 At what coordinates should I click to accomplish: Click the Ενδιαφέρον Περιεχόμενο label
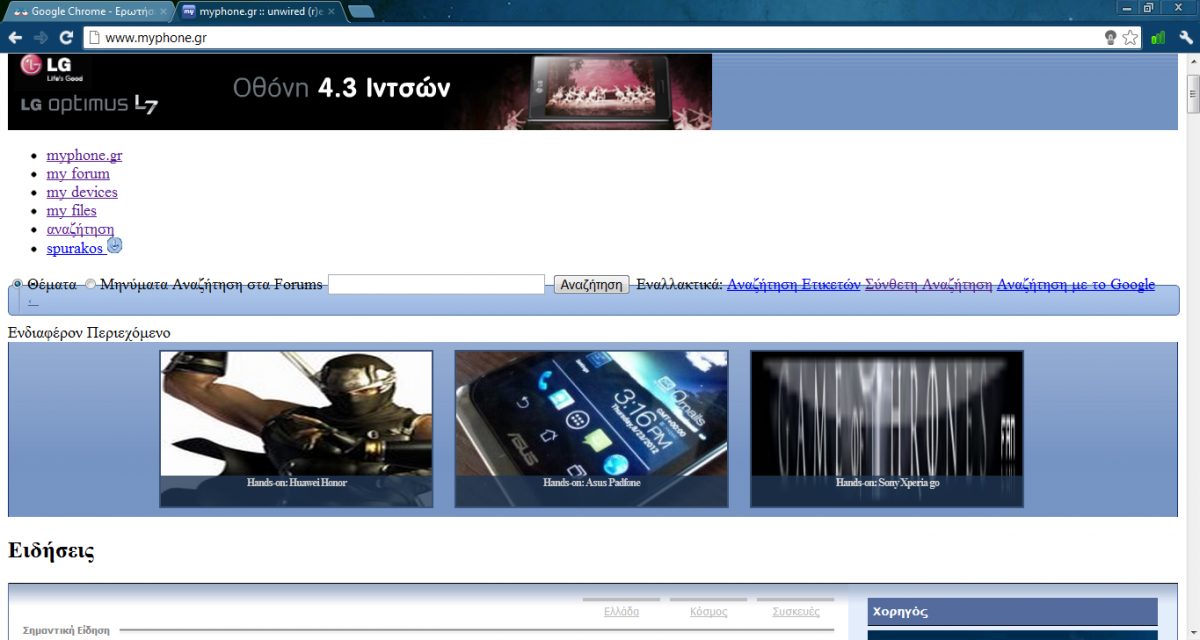[x=89, y=332]
